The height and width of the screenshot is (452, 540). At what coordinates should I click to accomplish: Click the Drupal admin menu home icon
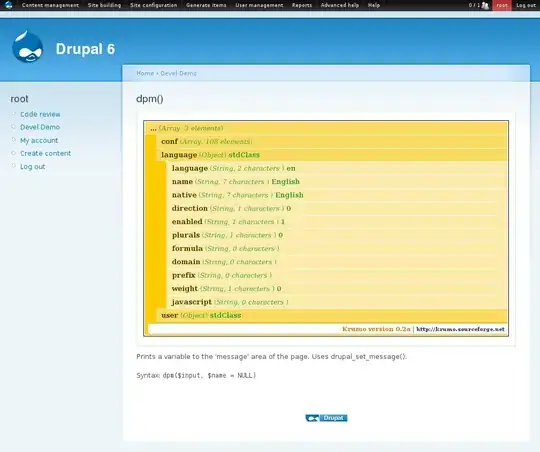pos(8,5)
